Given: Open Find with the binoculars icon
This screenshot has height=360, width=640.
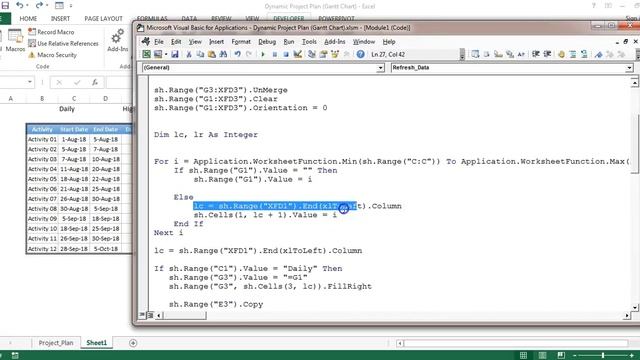Looking at the screenshot, I should click(x=223, y=54).
